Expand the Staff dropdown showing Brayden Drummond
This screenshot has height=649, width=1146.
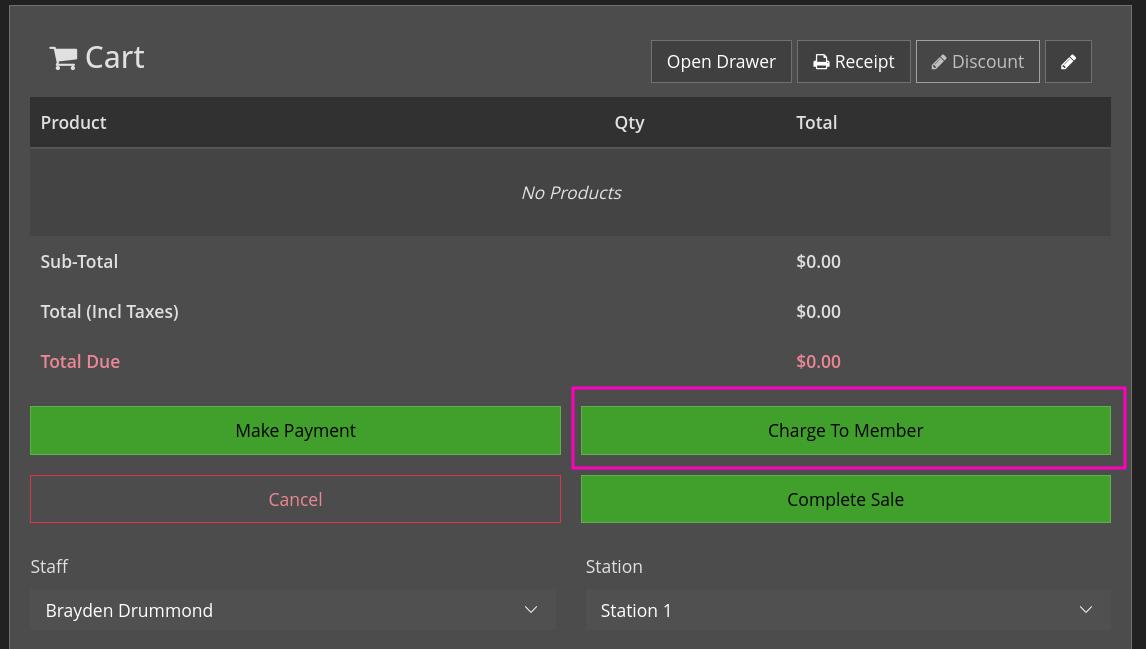pos(292,610)
